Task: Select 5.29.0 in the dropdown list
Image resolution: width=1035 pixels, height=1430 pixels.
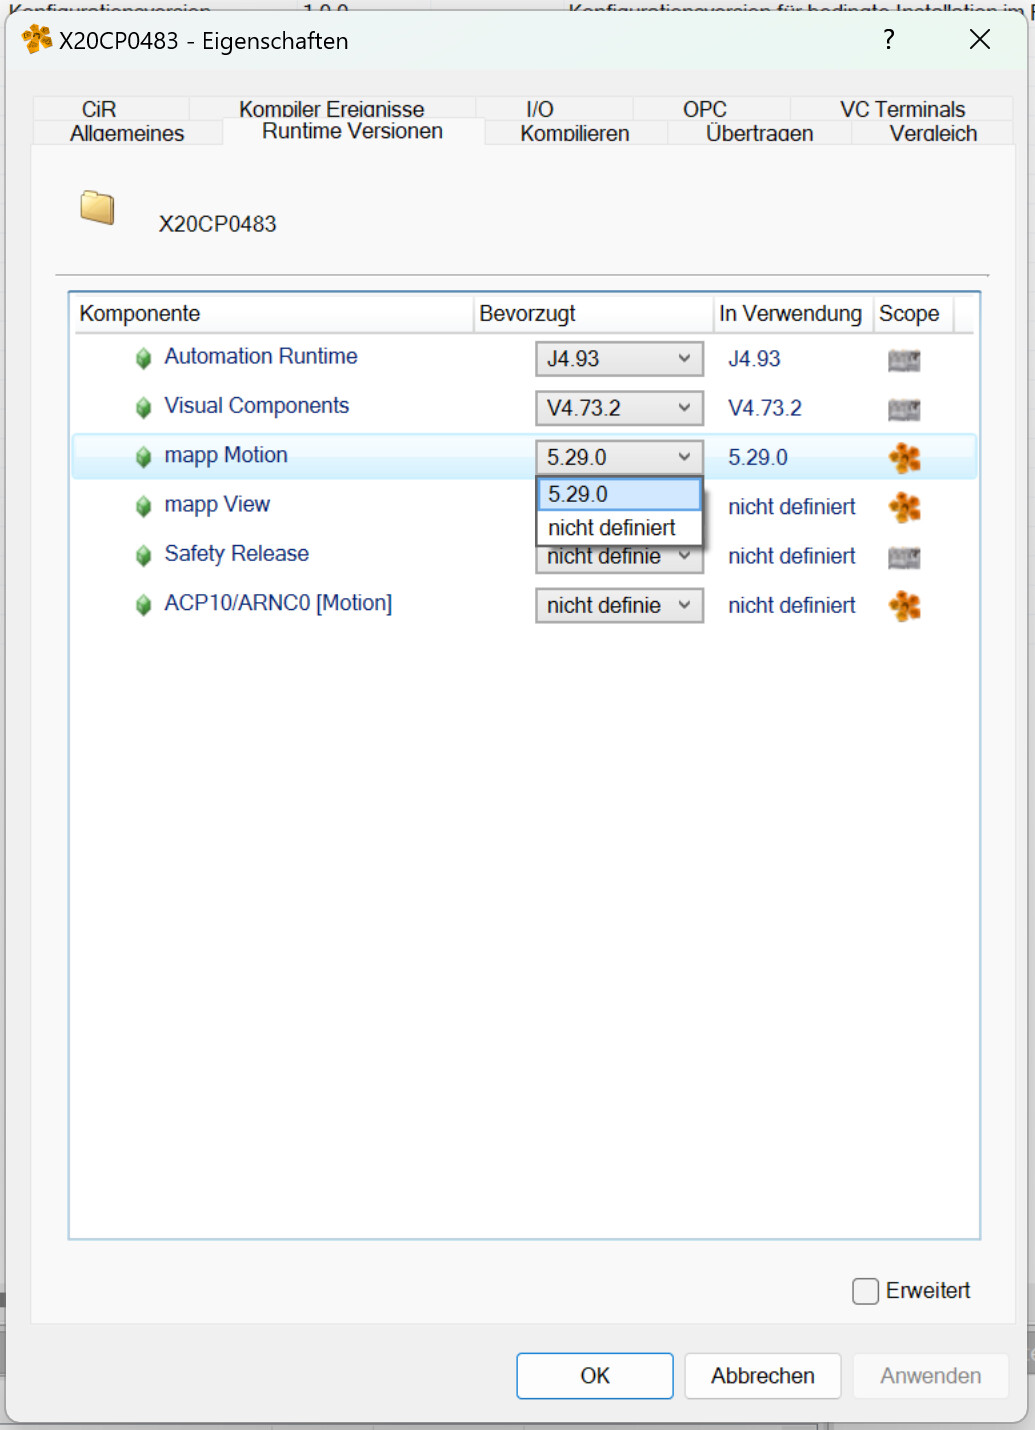Action: tap(619, 494)
